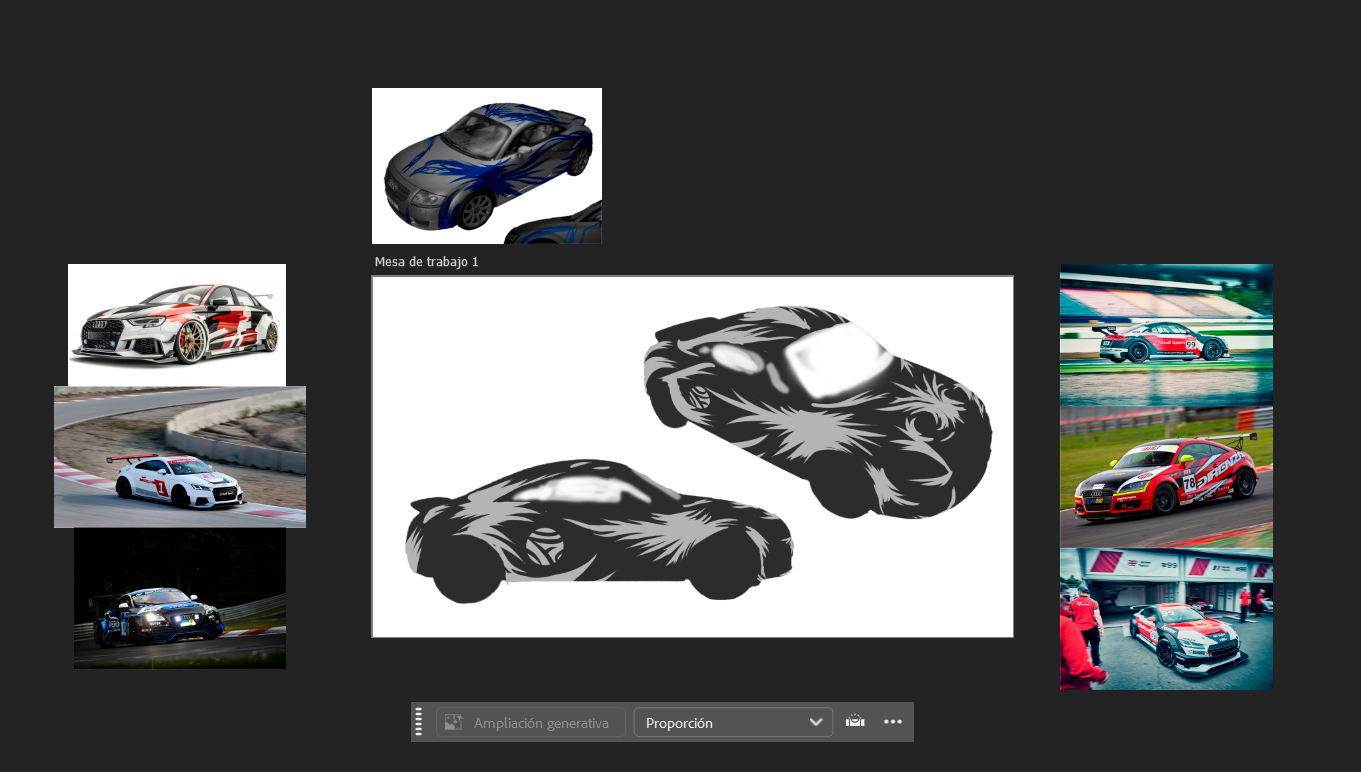
Task: Click the white number 1 Audi track photo
Action: point(180,457)
